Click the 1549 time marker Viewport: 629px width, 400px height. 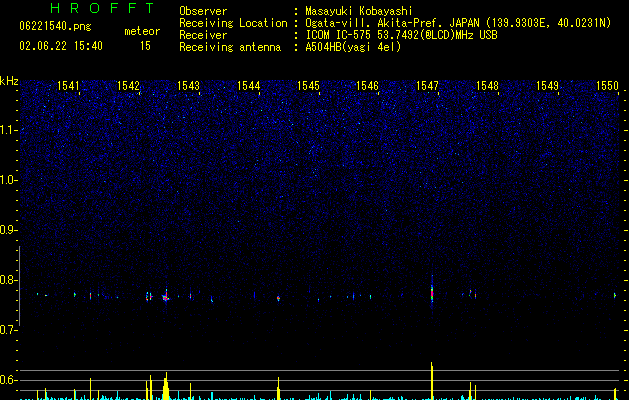[547, 86]
